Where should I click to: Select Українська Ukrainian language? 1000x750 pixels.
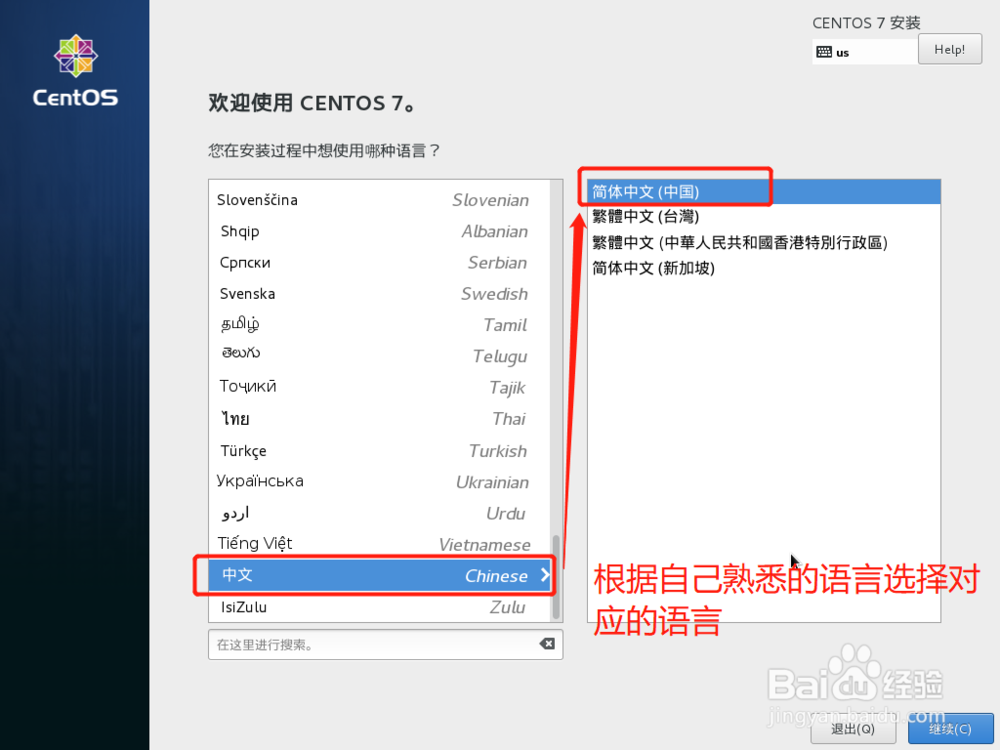tap(379, 482)
